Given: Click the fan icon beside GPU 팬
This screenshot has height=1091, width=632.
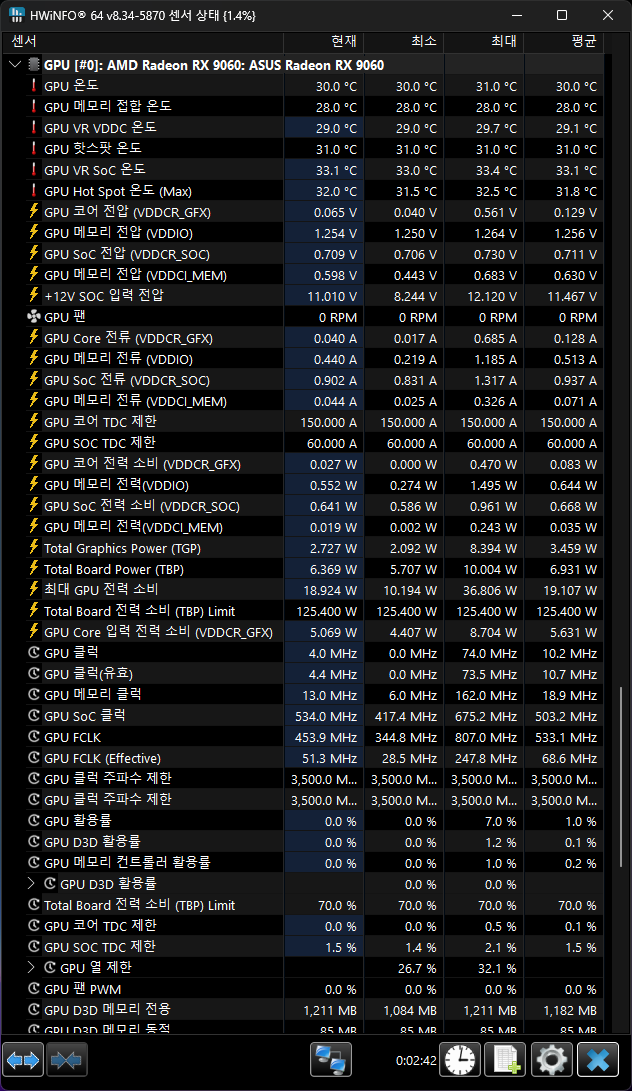Looking at the screenshot, I should [33, 317].
